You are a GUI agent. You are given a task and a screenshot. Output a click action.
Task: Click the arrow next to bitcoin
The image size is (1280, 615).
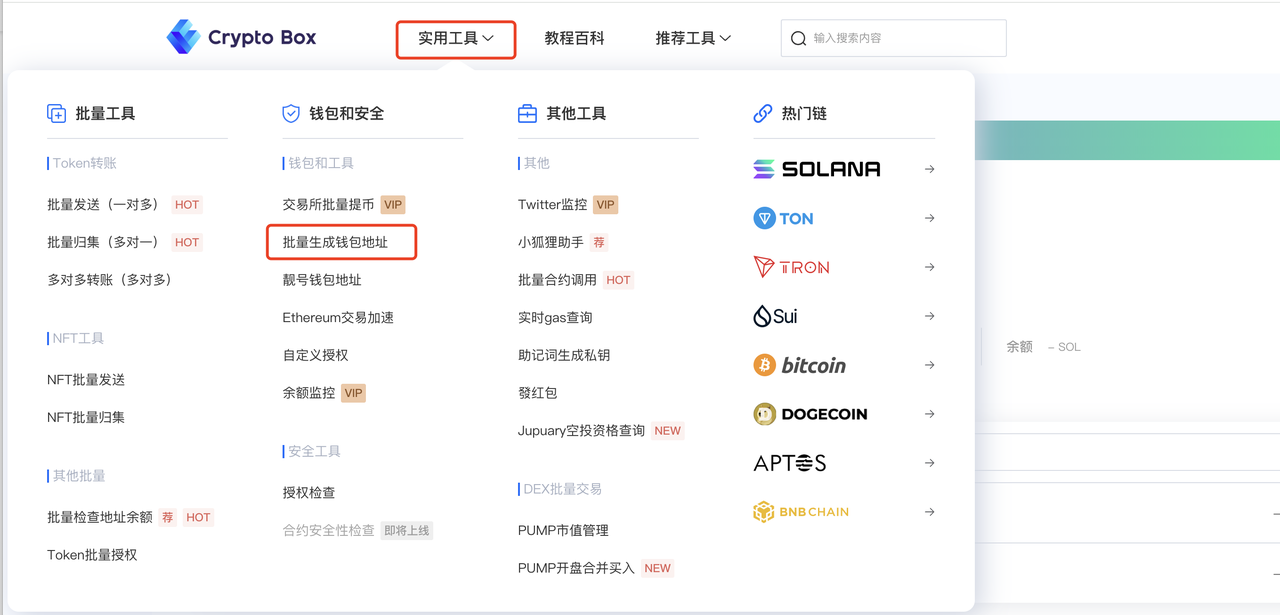(x=929, y=365)
